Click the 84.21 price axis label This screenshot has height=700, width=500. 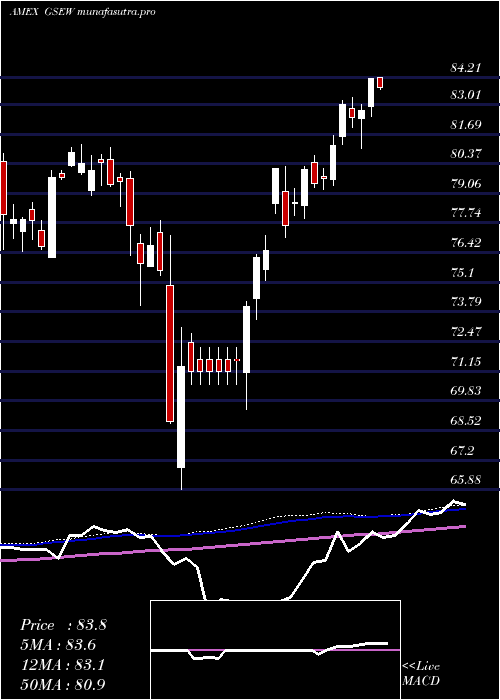click(466, 68)
